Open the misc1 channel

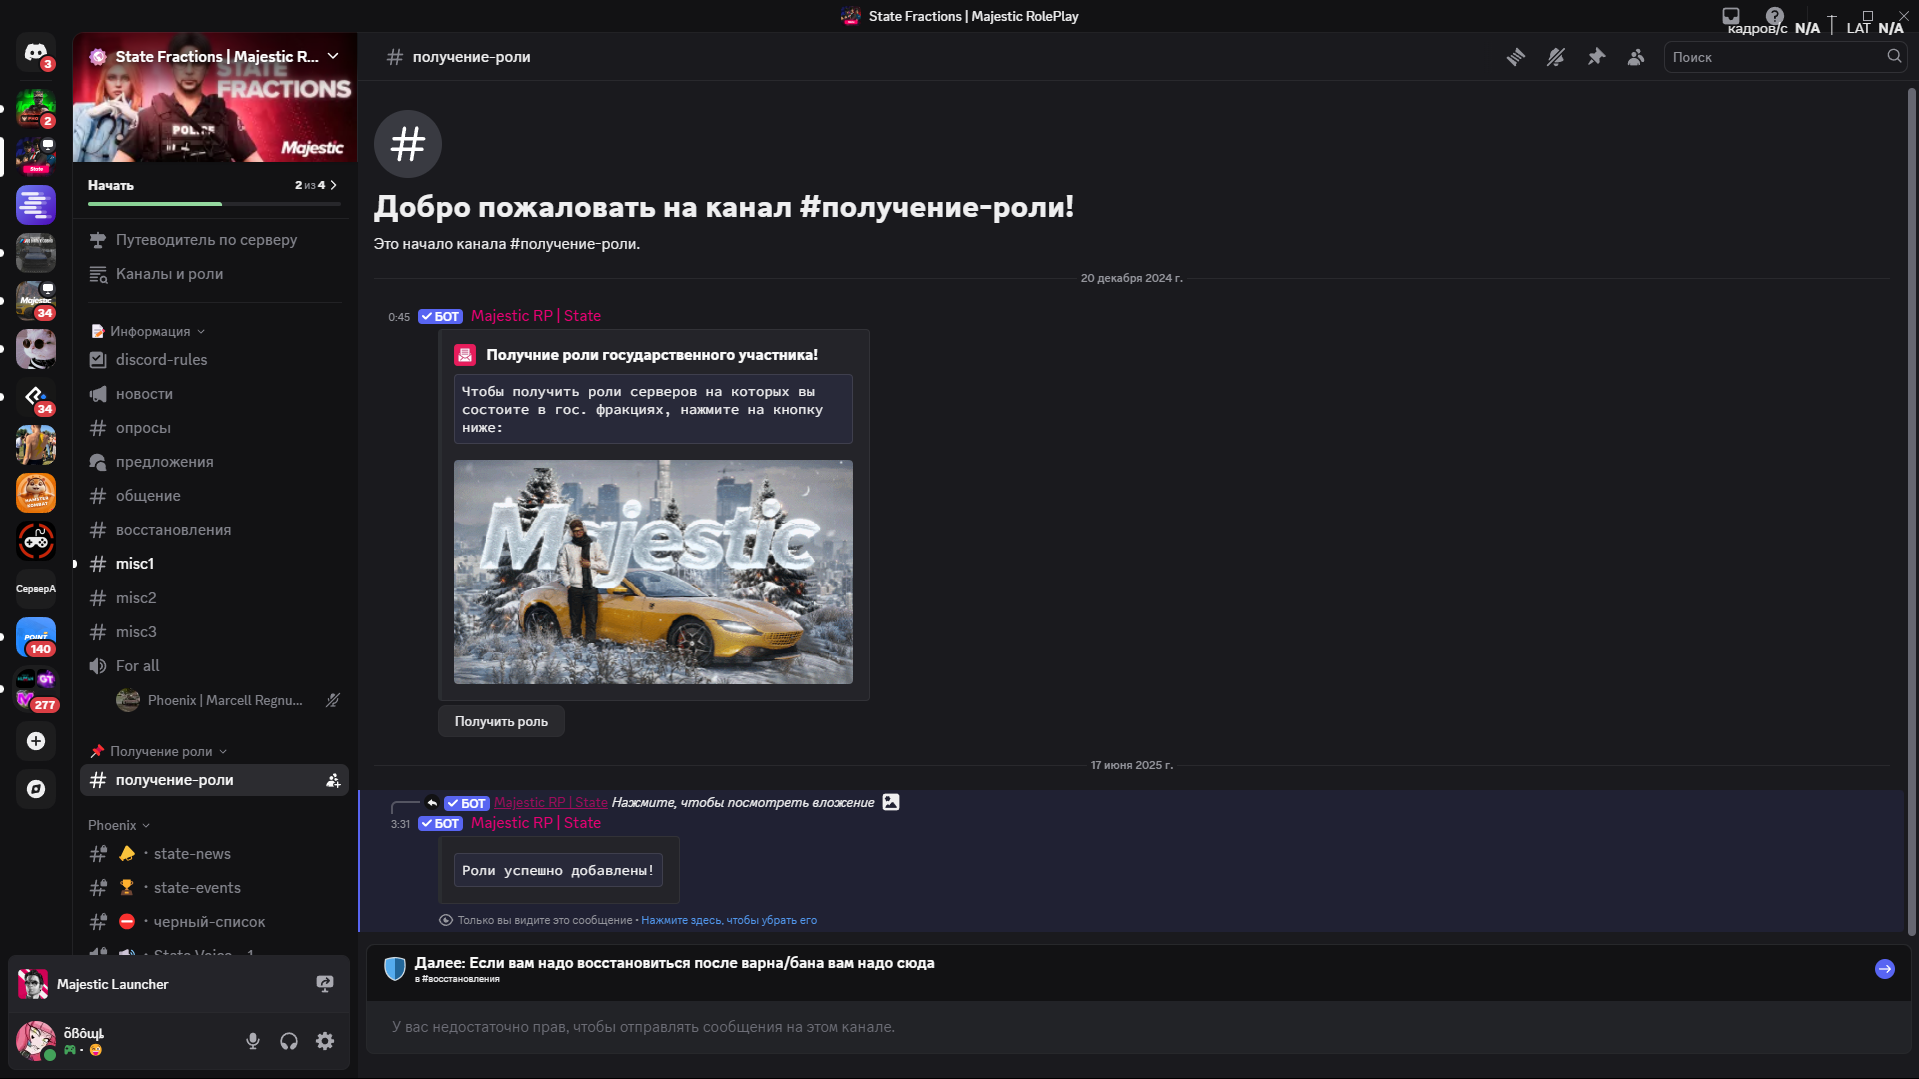point(214,564)
